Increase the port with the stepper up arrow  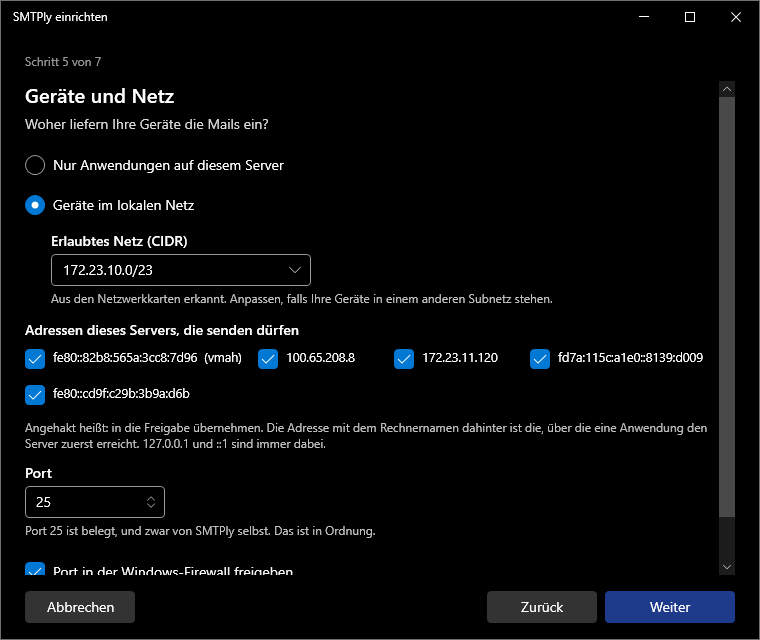(x=151, y=498)
